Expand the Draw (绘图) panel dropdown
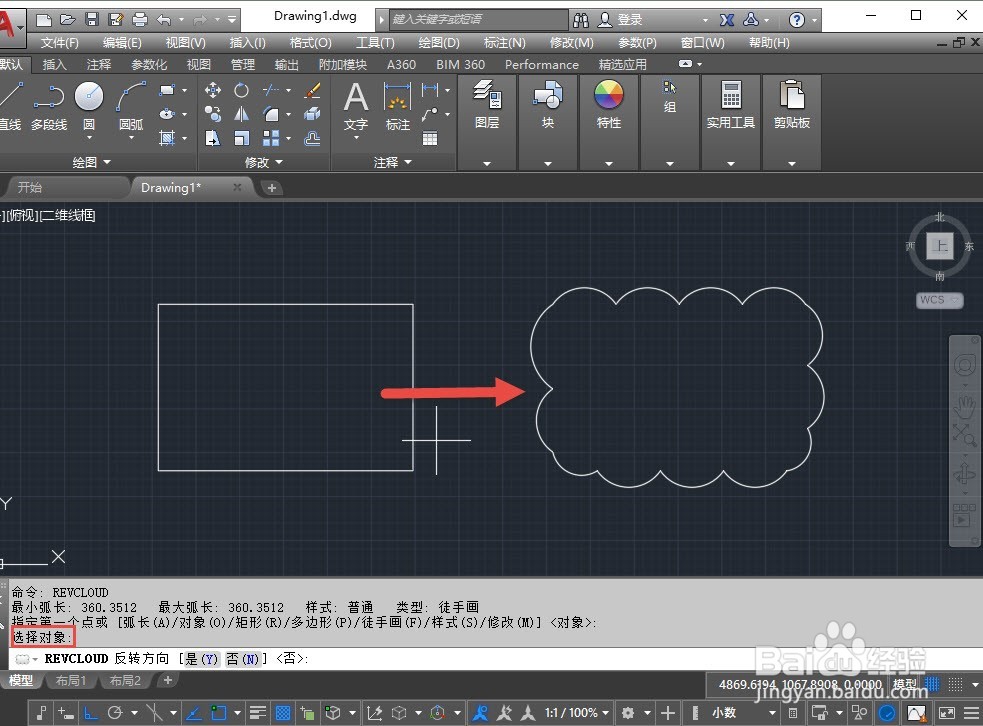The image size is (983, 726). (x=92, y=162)
